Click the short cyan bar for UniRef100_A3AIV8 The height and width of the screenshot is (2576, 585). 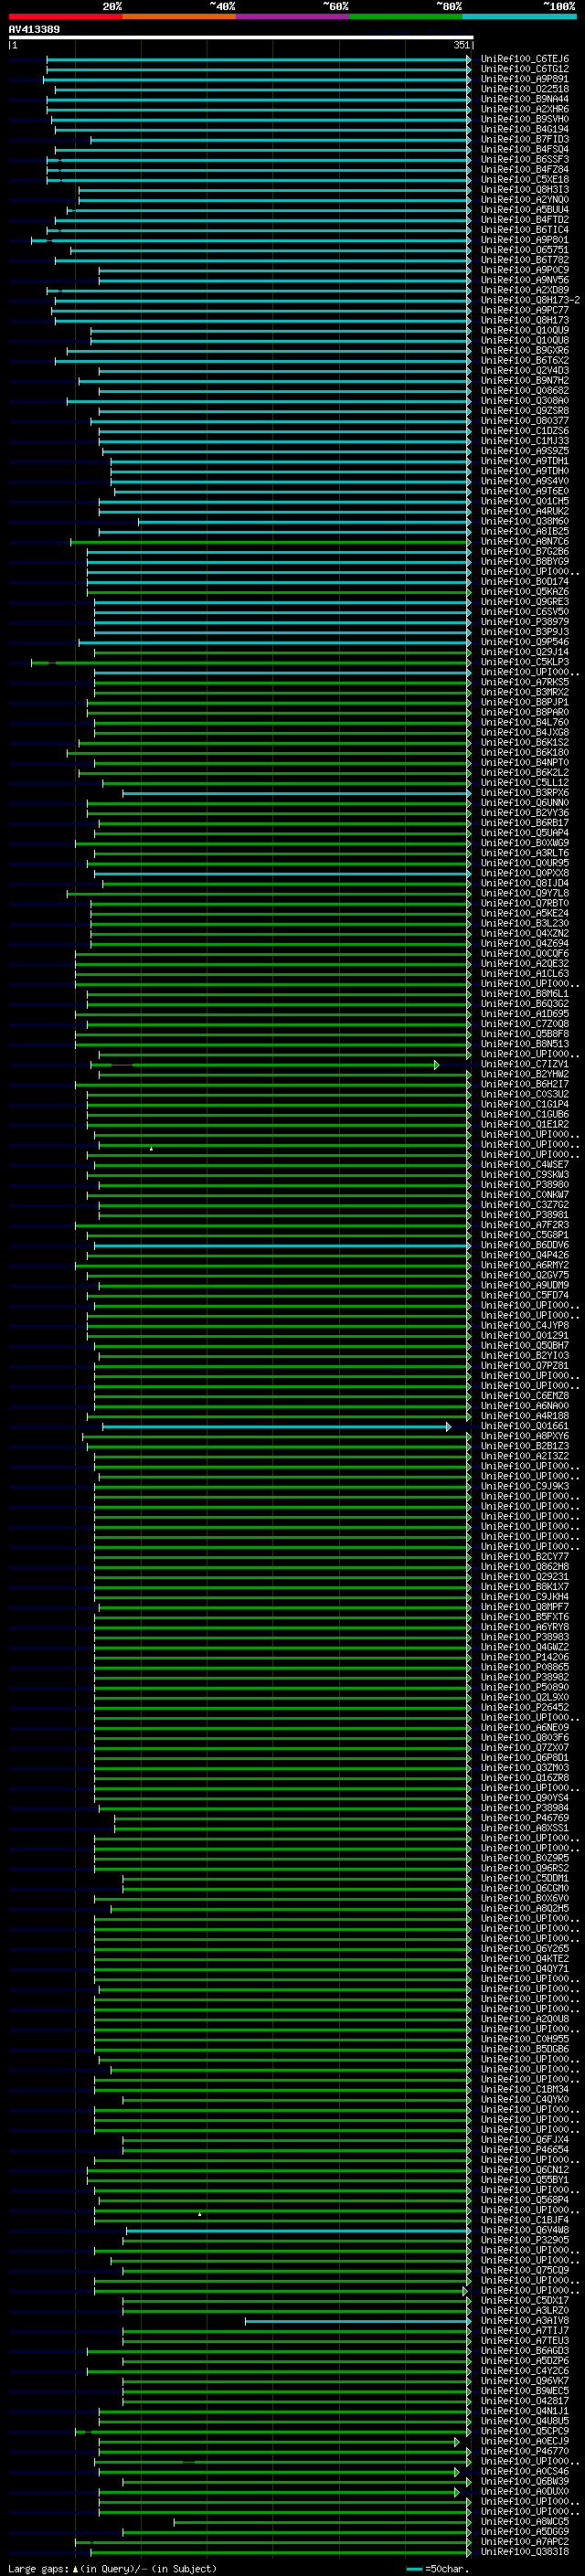[x=358, y=2321]
